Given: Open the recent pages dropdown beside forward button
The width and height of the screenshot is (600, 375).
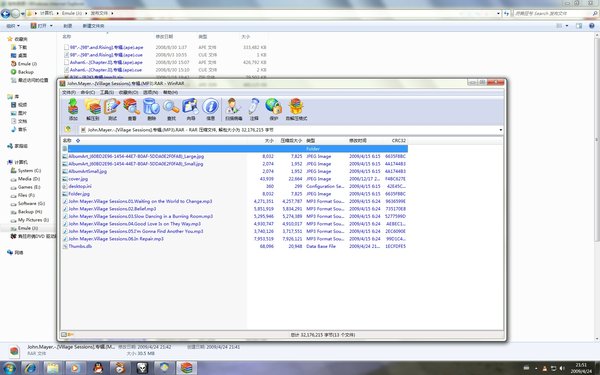Looking at the screenshot, I should [23, 14].
